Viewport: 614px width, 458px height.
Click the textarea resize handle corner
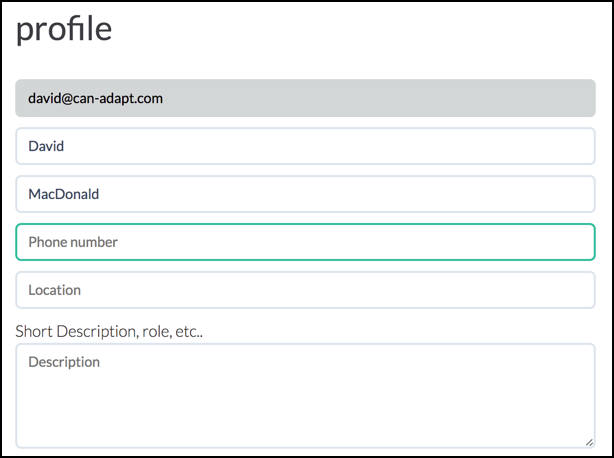click(x=590, y=441)
